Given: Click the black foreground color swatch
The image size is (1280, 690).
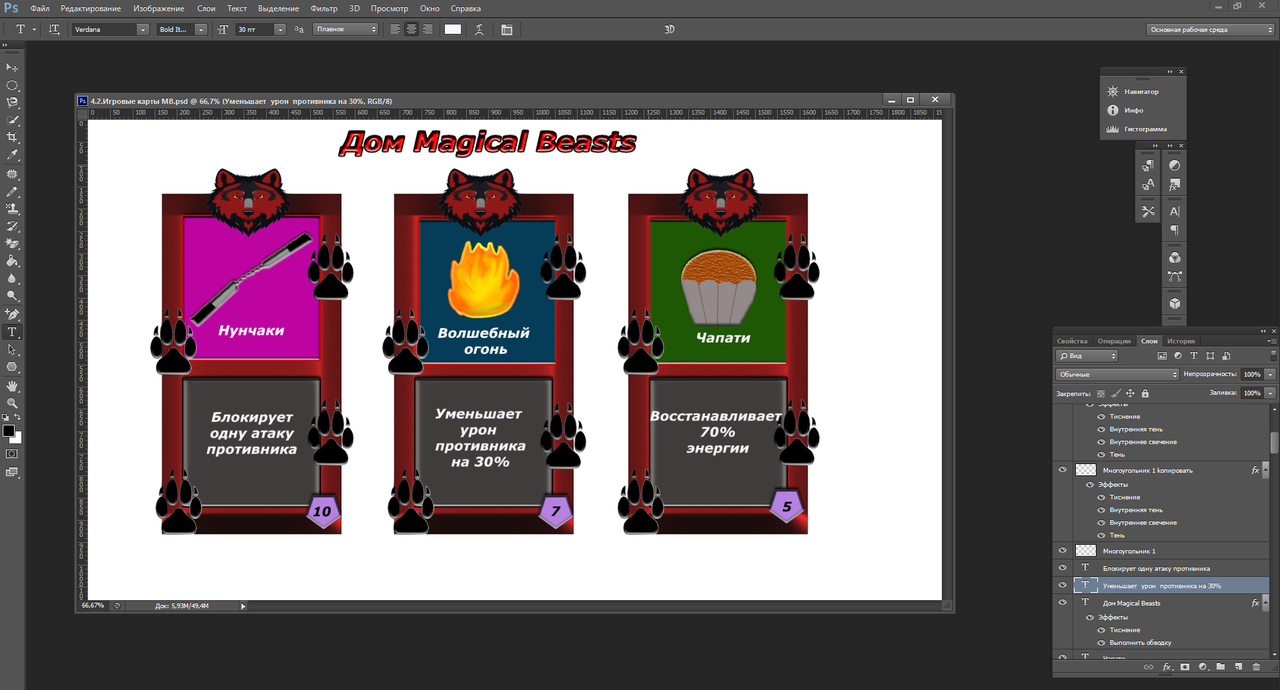Looking at the screenshot, I should (x=9, y=431).
